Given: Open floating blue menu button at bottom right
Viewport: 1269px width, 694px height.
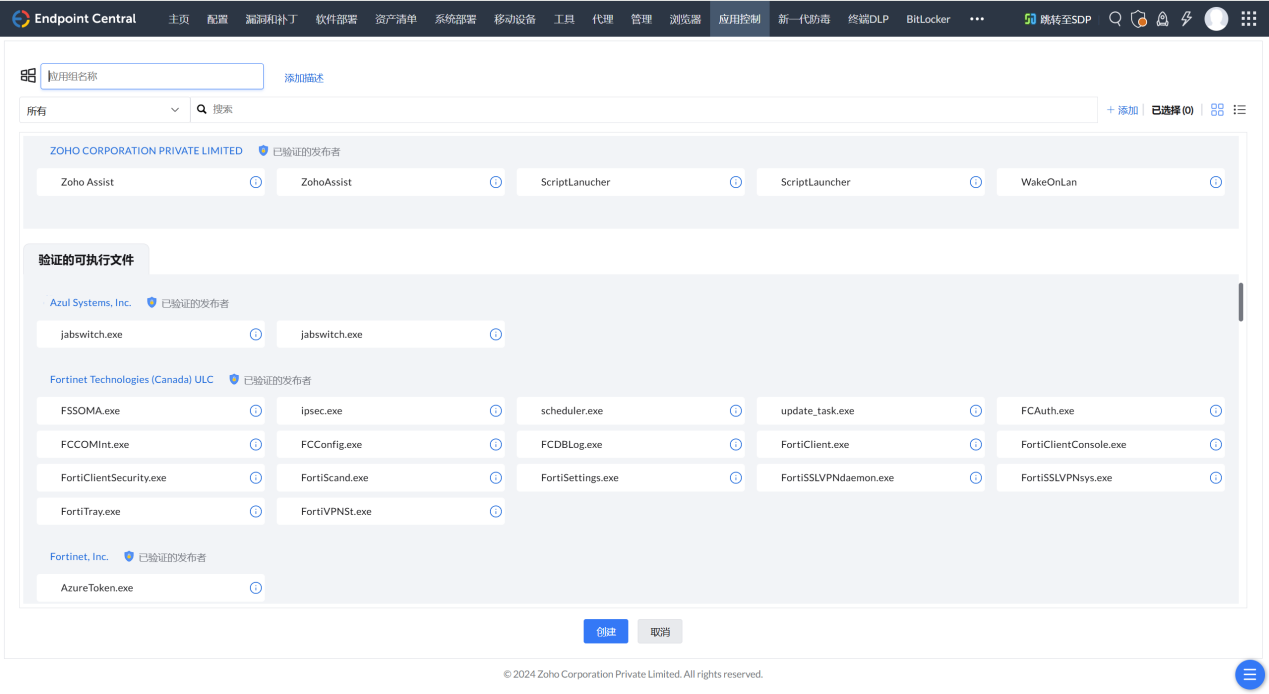Looking at the screenshot, I should (x=1249, y=675).
